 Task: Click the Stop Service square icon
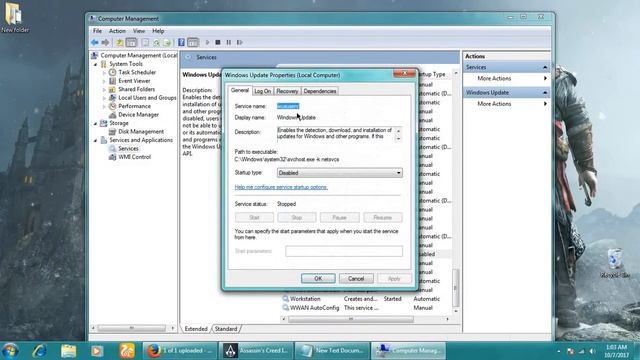(218, 42)
